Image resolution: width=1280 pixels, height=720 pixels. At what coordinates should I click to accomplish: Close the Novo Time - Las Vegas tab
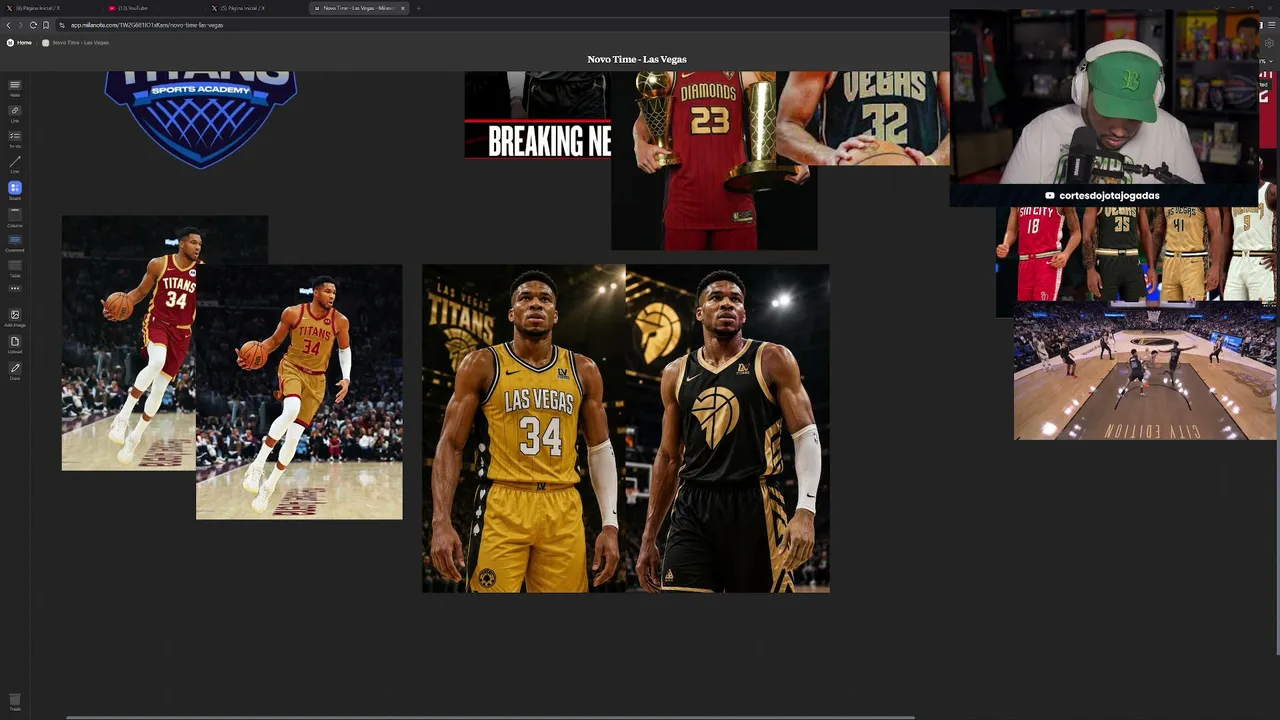click(x=403, y=8)
